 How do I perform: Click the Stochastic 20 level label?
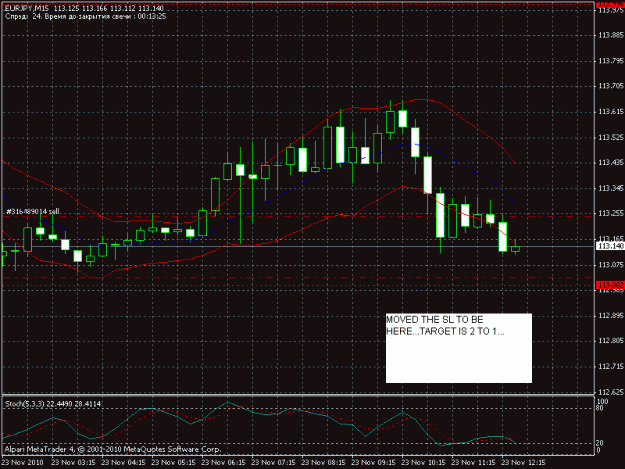[601, 443]
